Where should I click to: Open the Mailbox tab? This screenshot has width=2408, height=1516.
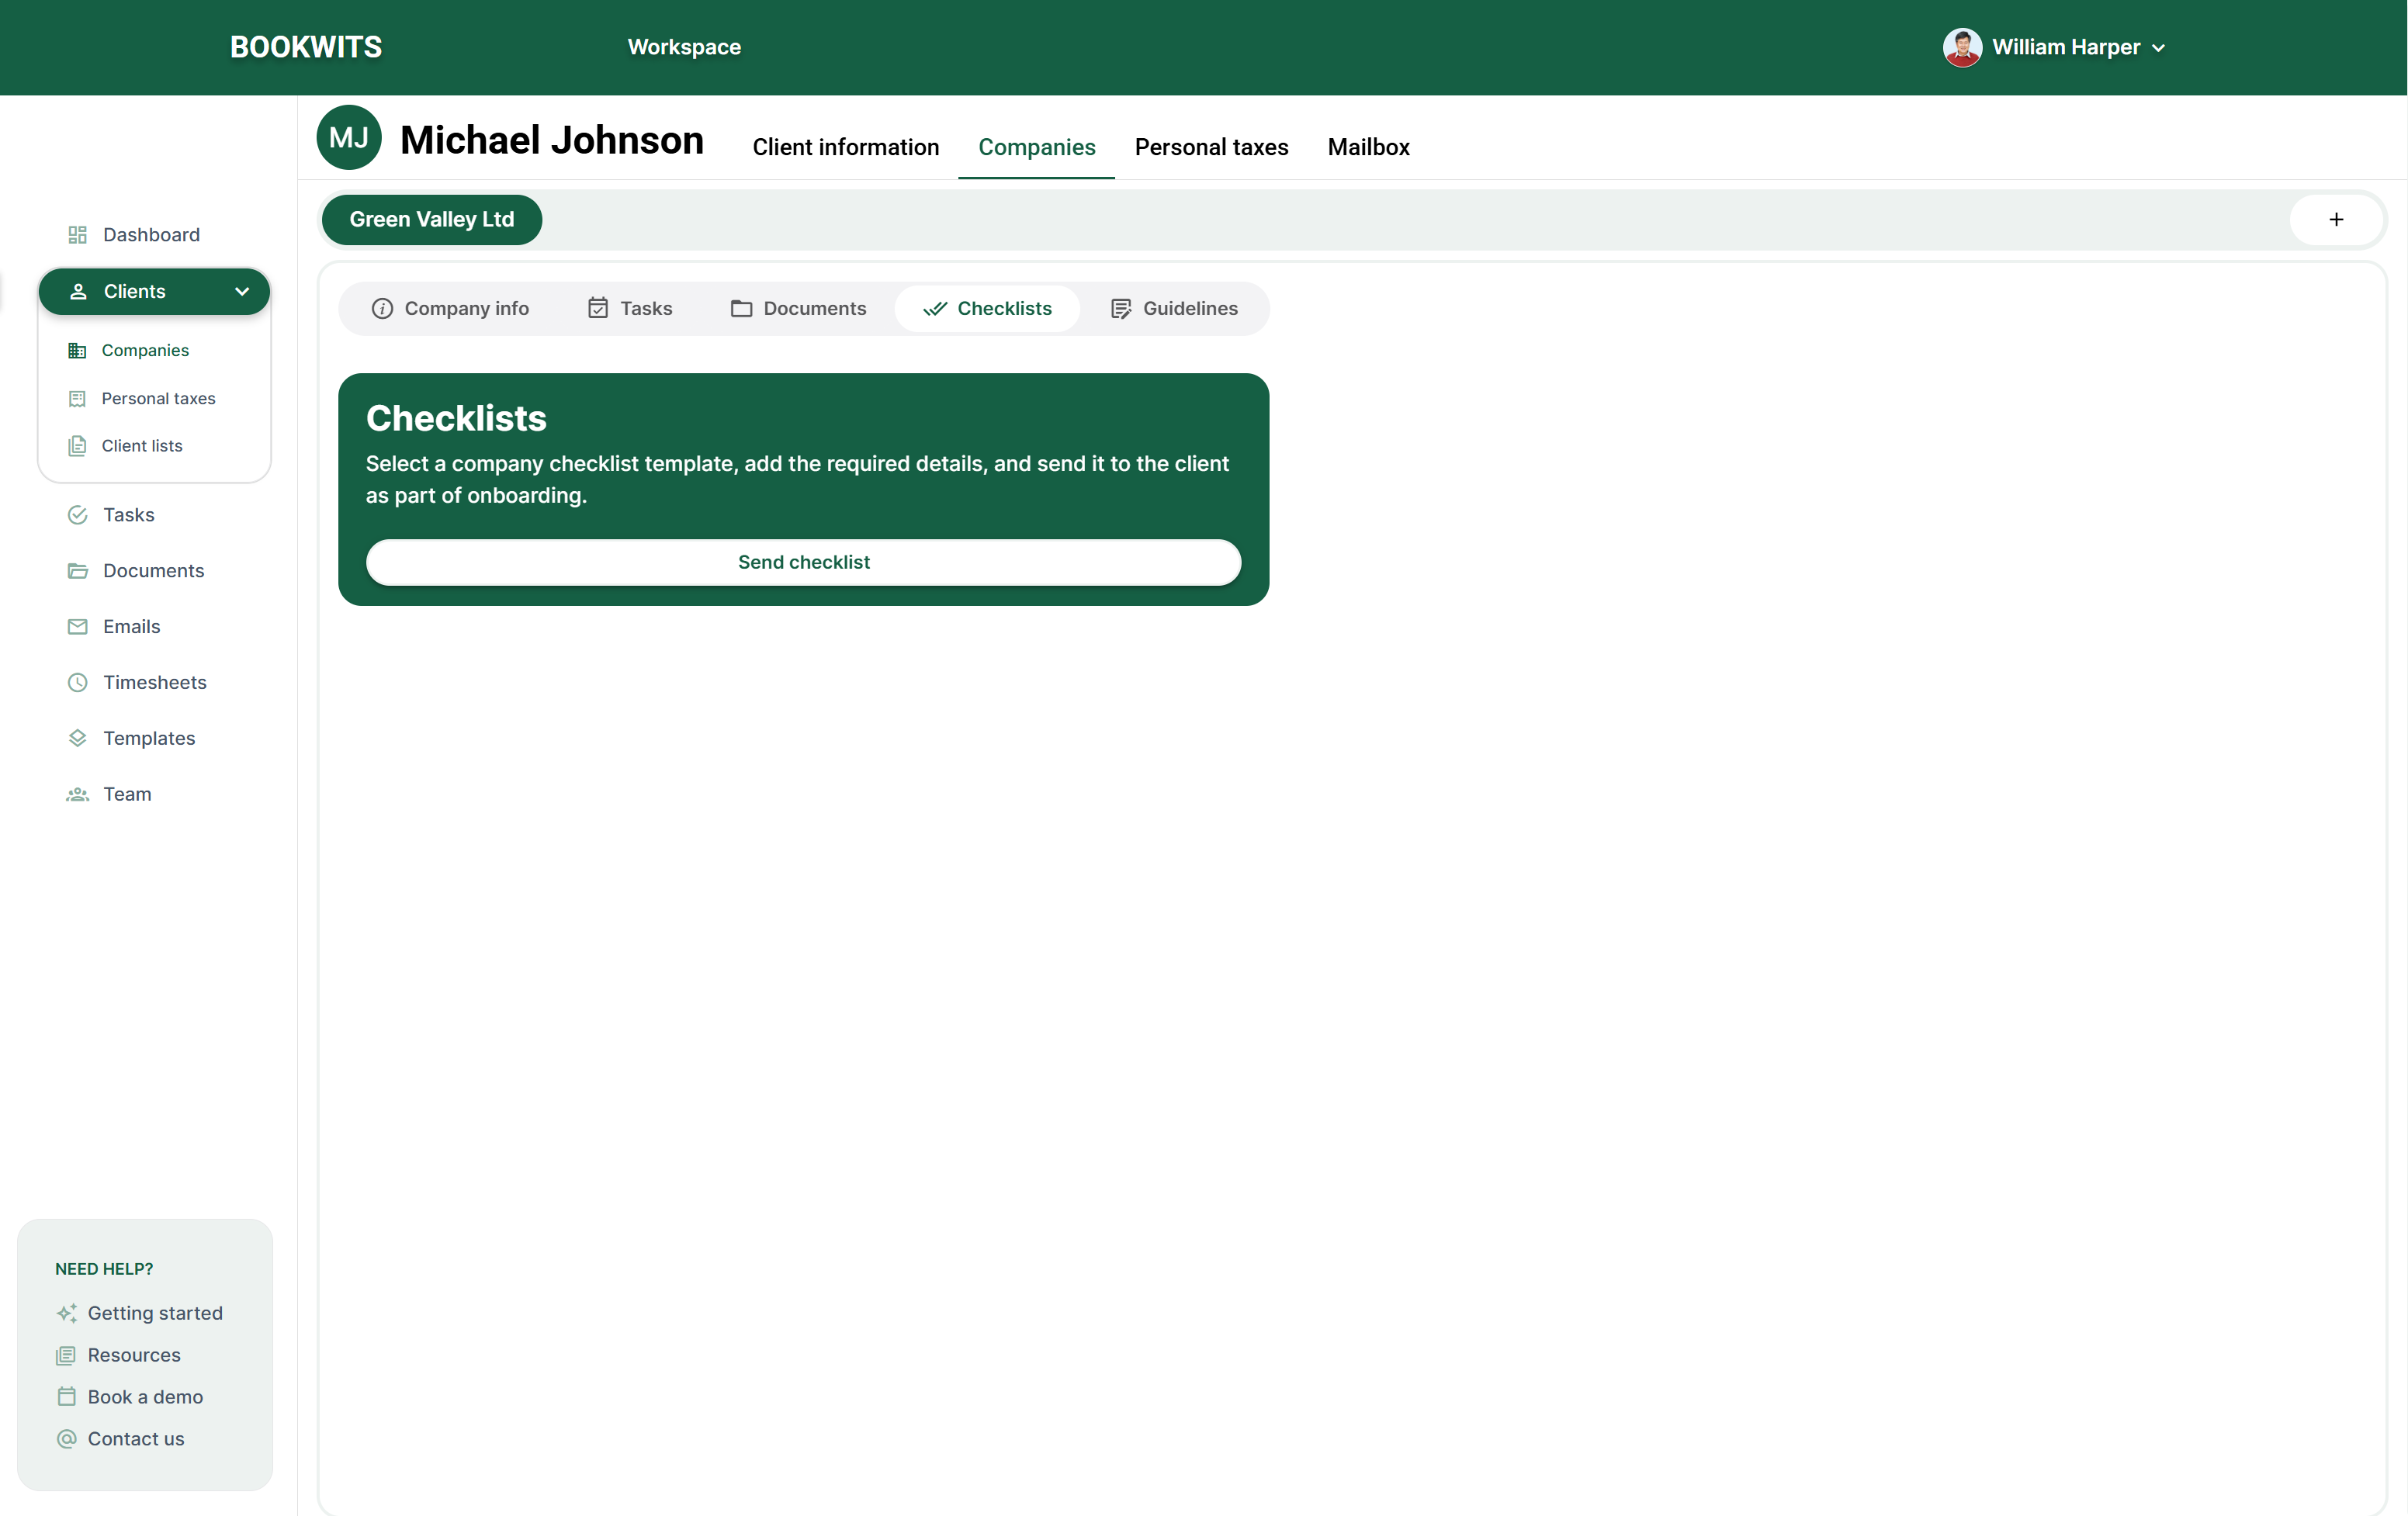1368,148
